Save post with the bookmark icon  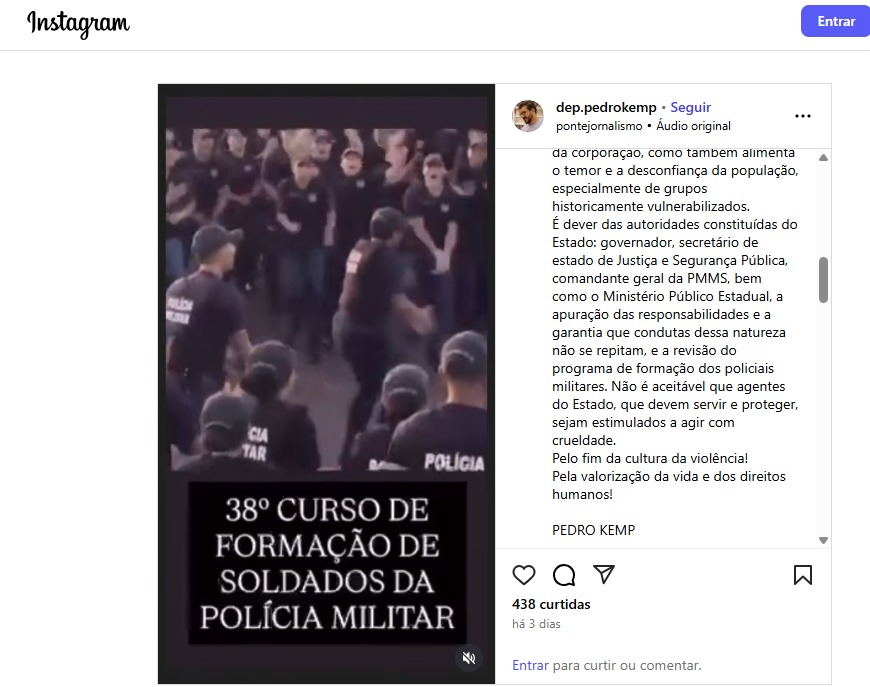[x=802, y=575]
